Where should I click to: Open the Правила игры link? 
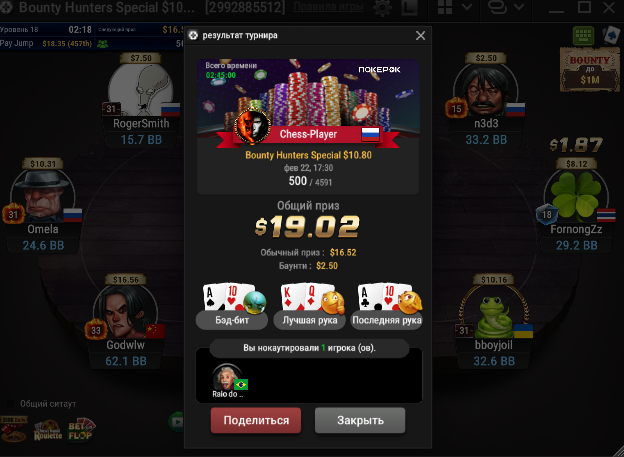(x=328, y=7)
